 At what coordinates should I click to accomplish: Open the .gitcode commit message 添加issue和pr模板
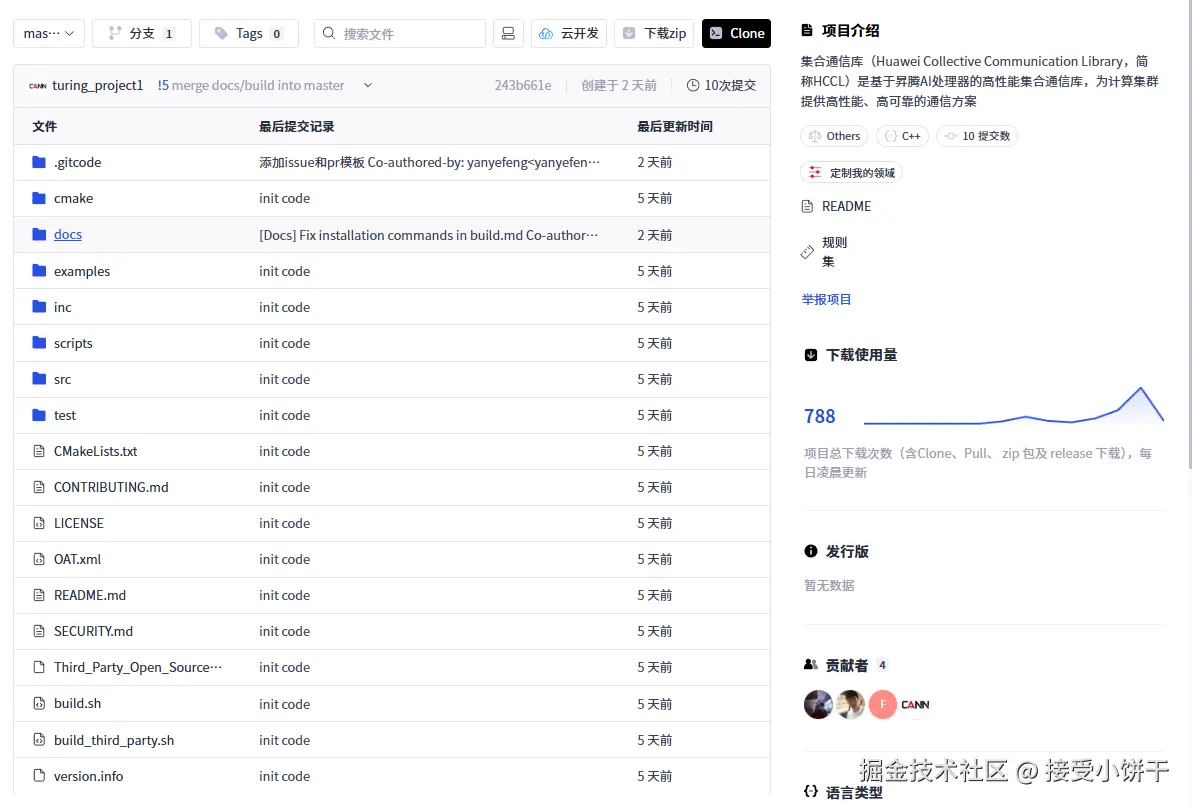(x=430, y=162)
